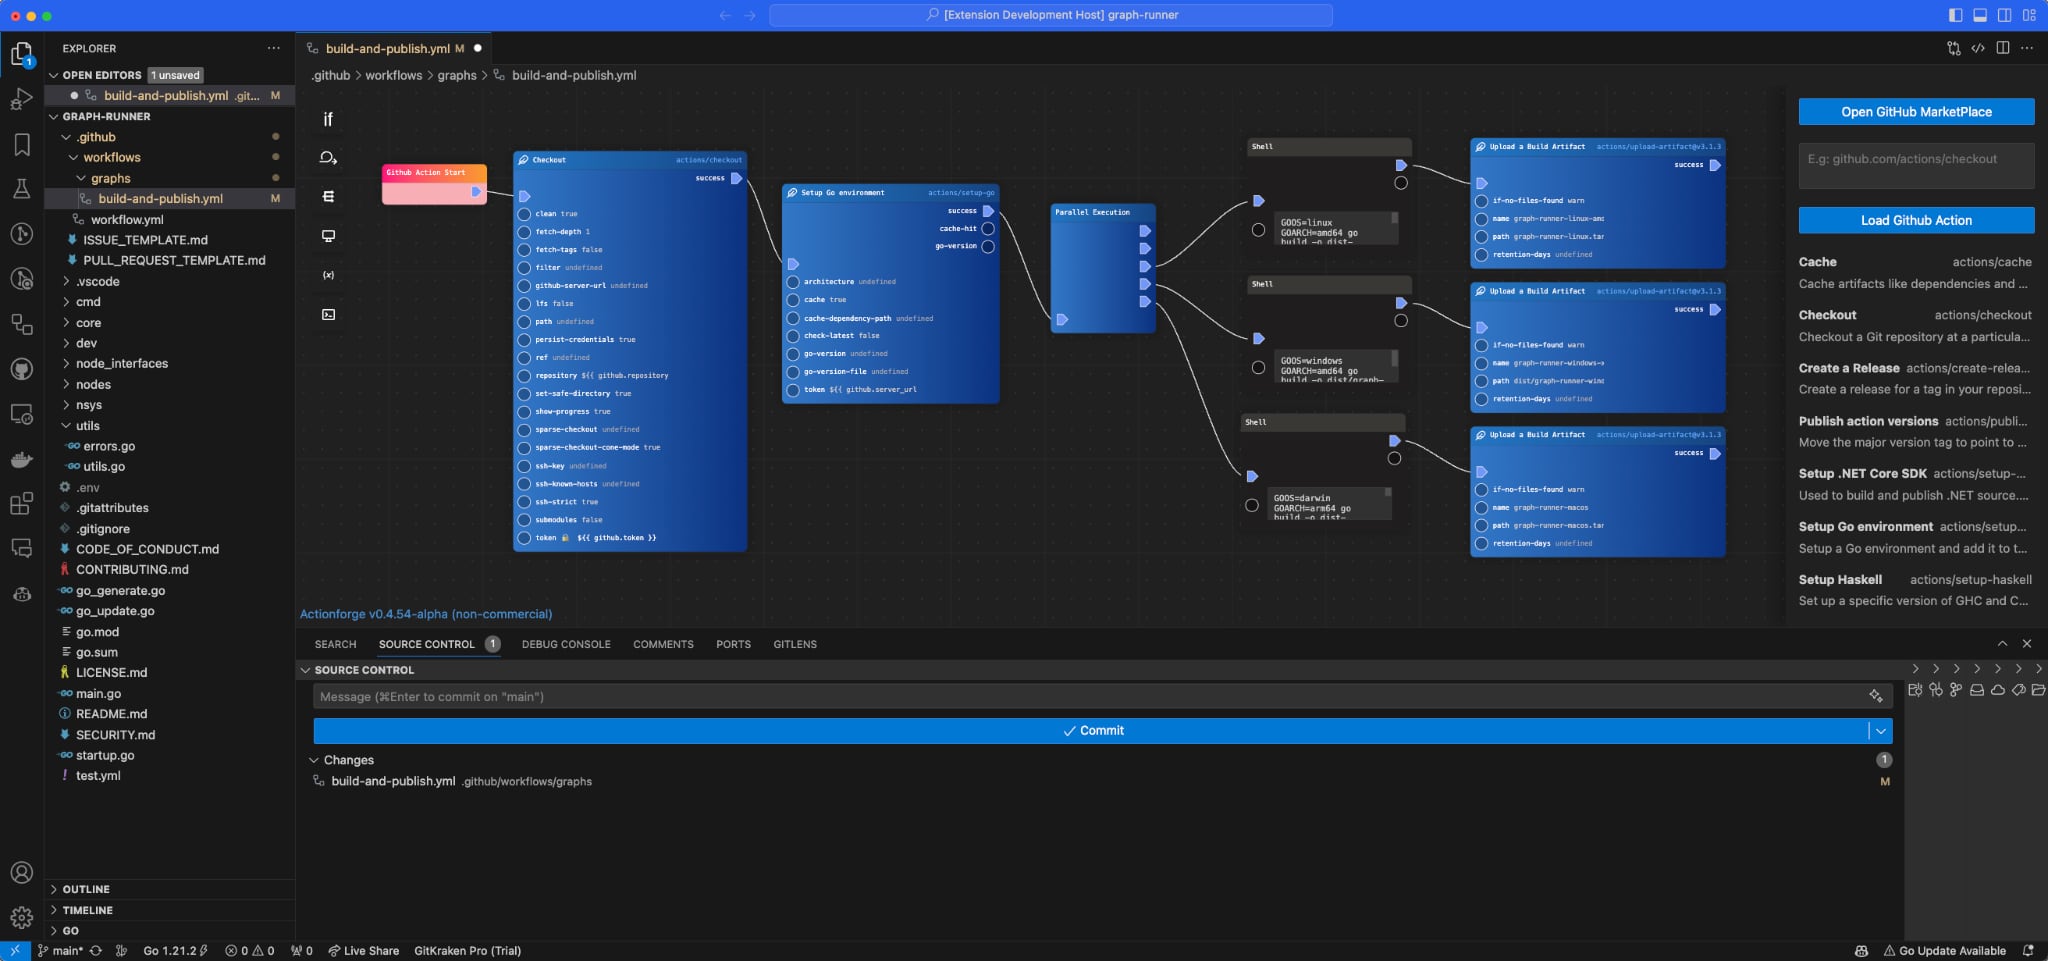2048x961 pixels.
Task: Open the Actionforge v0.4.54-alpha link
Action: (426, 613)
